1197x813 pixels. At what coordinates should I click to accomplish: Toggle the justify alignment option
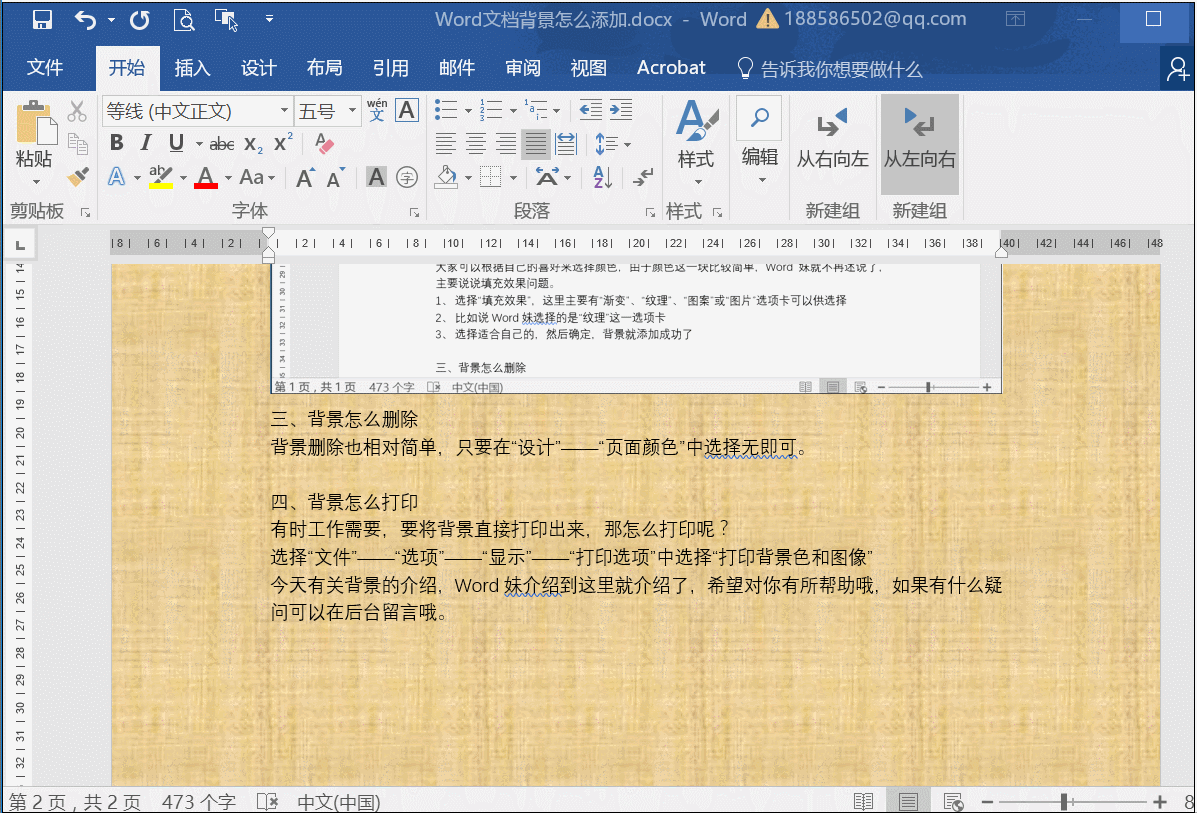coord(535,143)
